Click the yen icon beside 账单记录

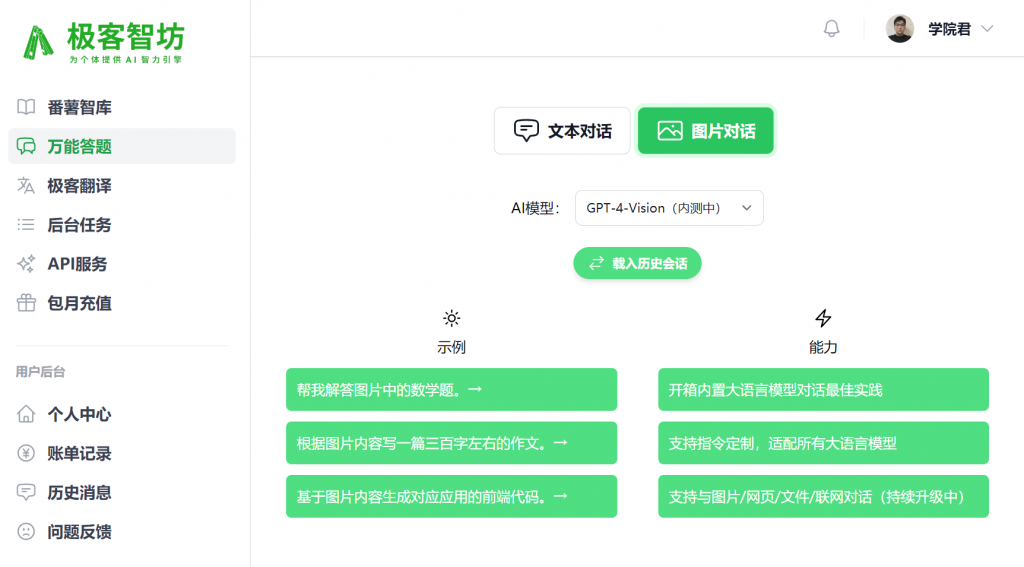tap(26, 453)
